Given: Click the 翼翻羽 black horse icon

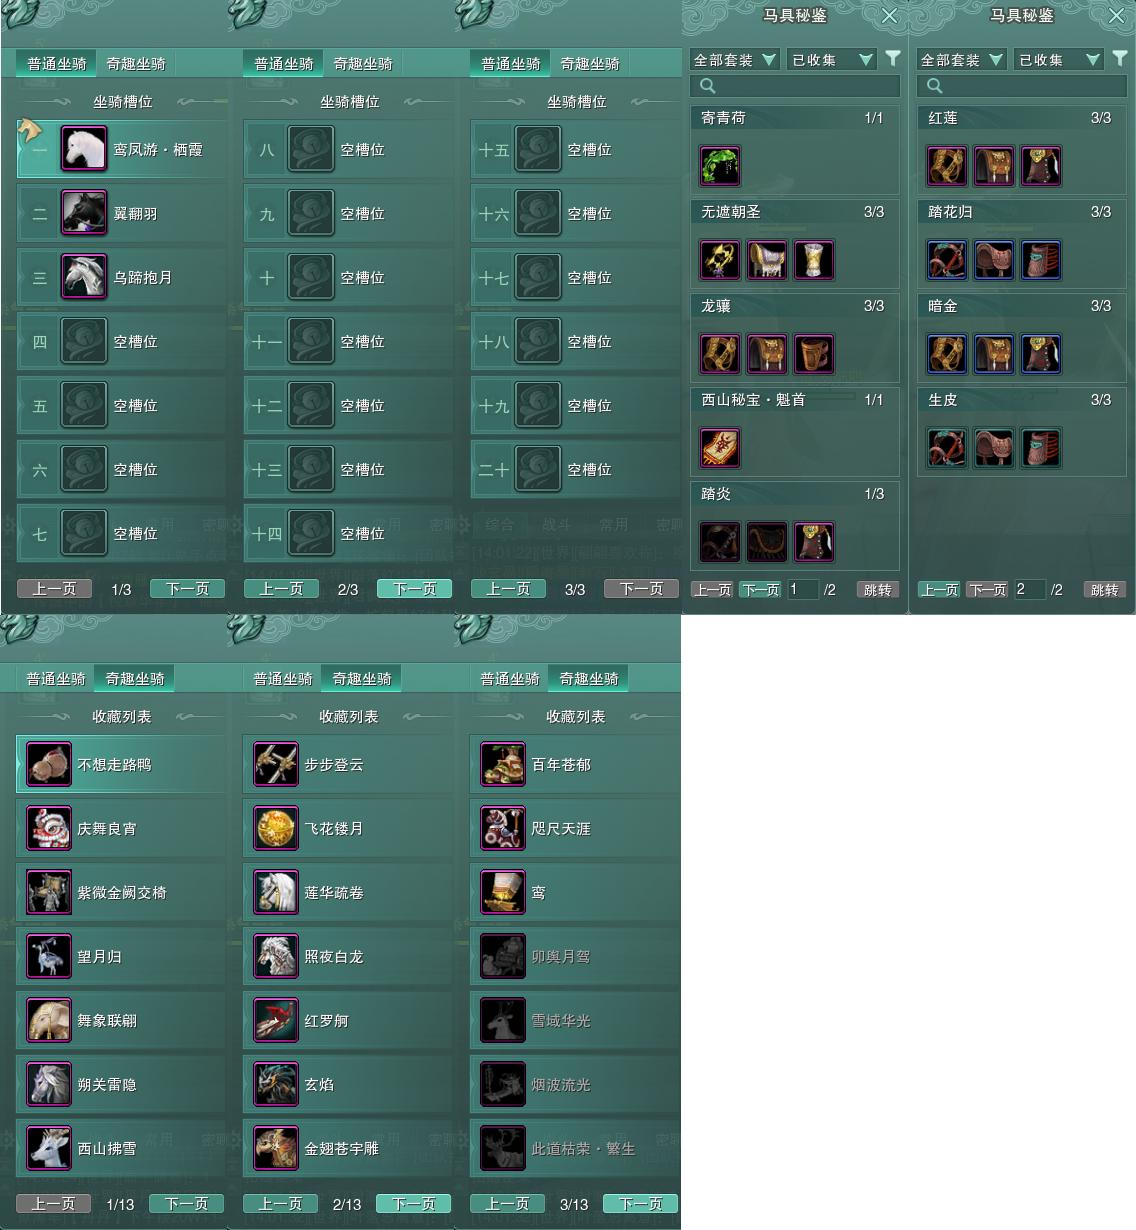Looking at the screenshot, I should coord(84,213).
